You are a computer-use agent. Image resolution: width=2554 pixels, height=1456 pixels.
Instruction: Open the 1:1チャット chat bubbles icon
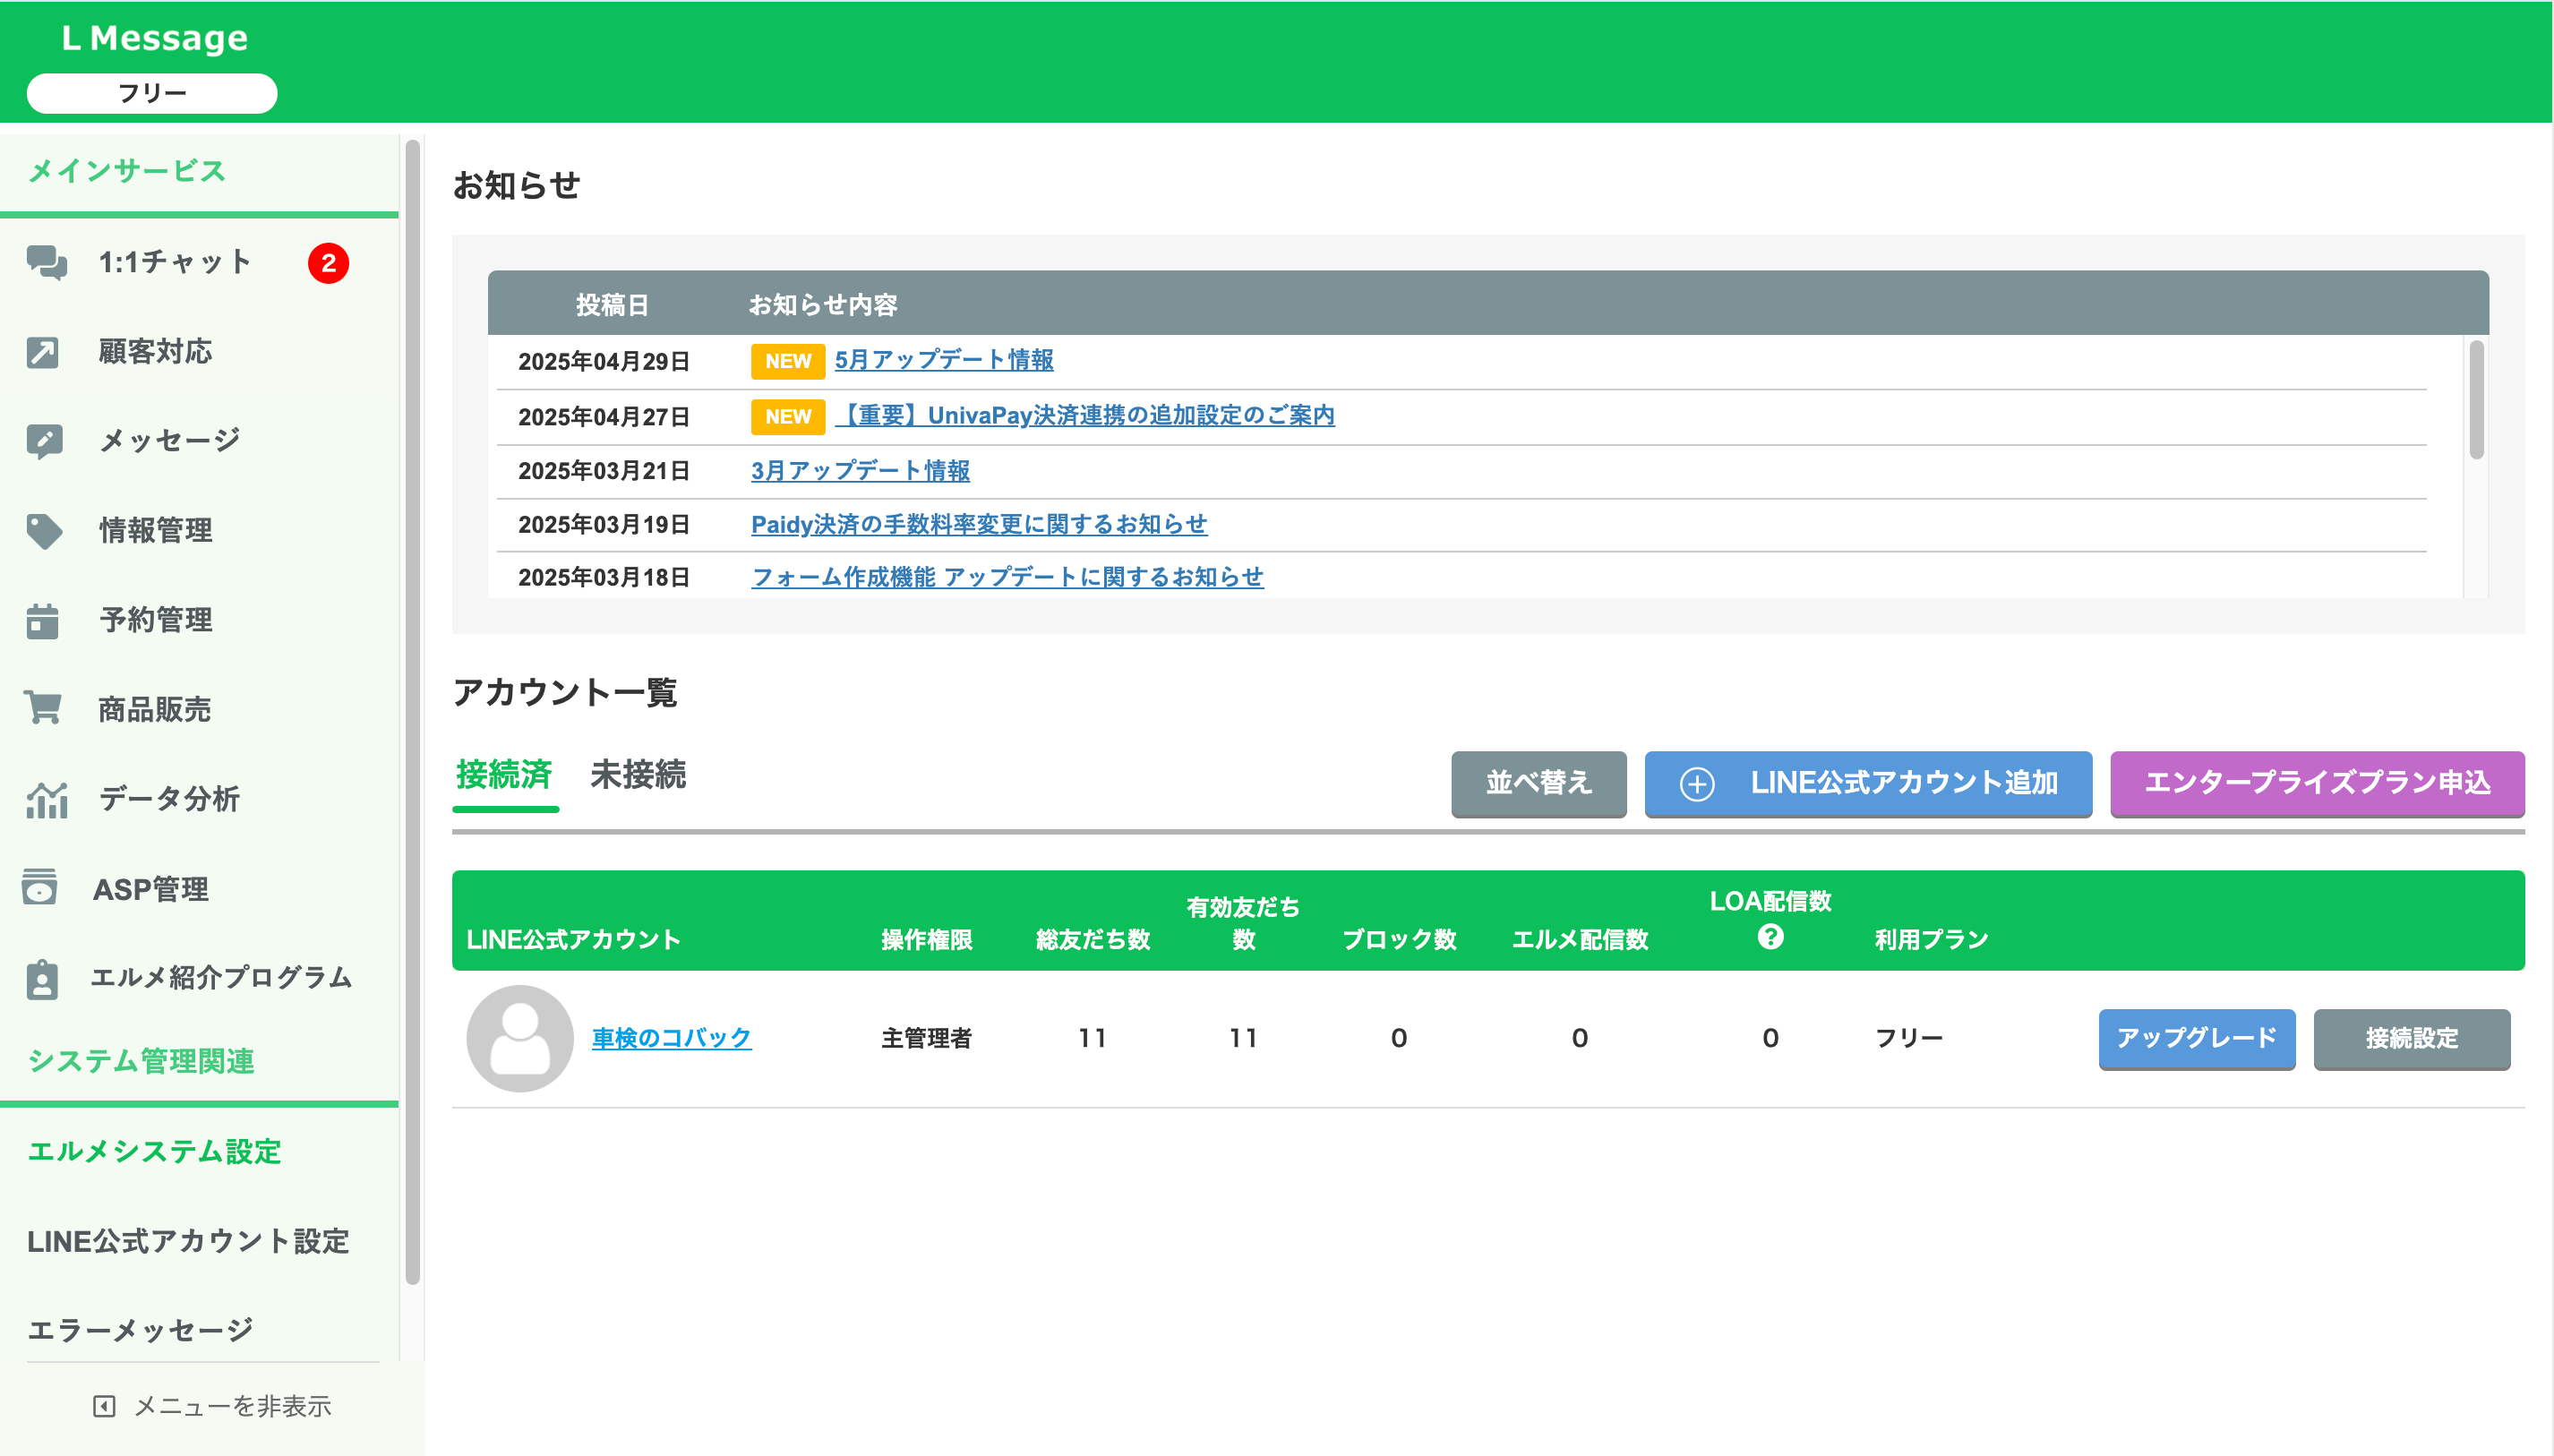pyautogui.click(x=46, y=262)
